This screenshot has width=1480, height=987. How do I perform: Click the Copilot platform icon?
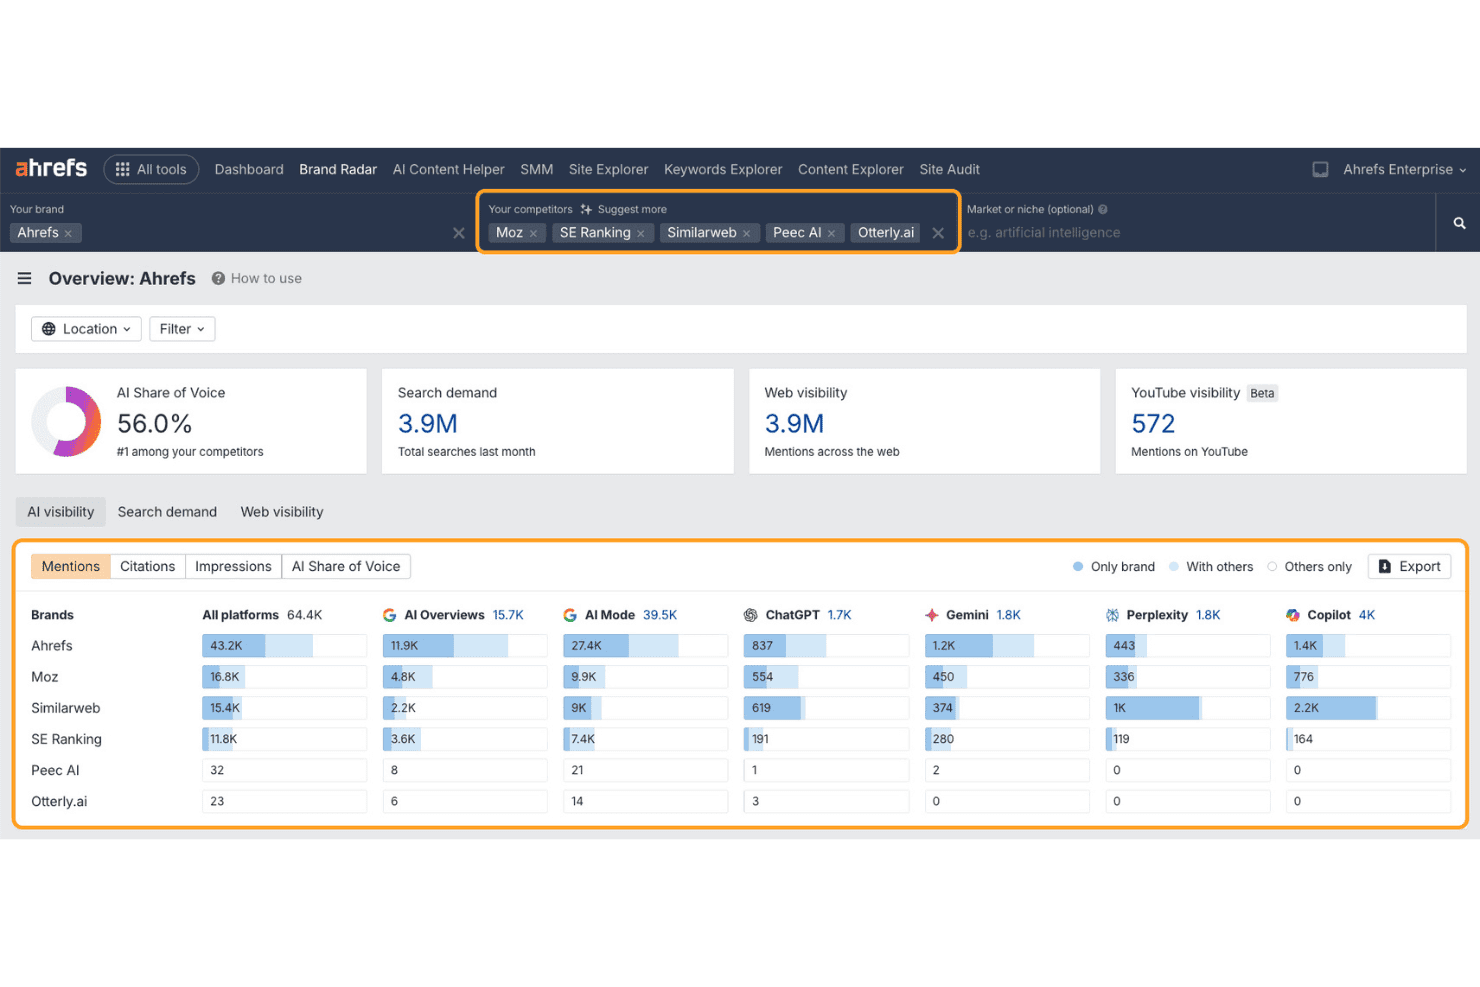(x=1293, y=615)
